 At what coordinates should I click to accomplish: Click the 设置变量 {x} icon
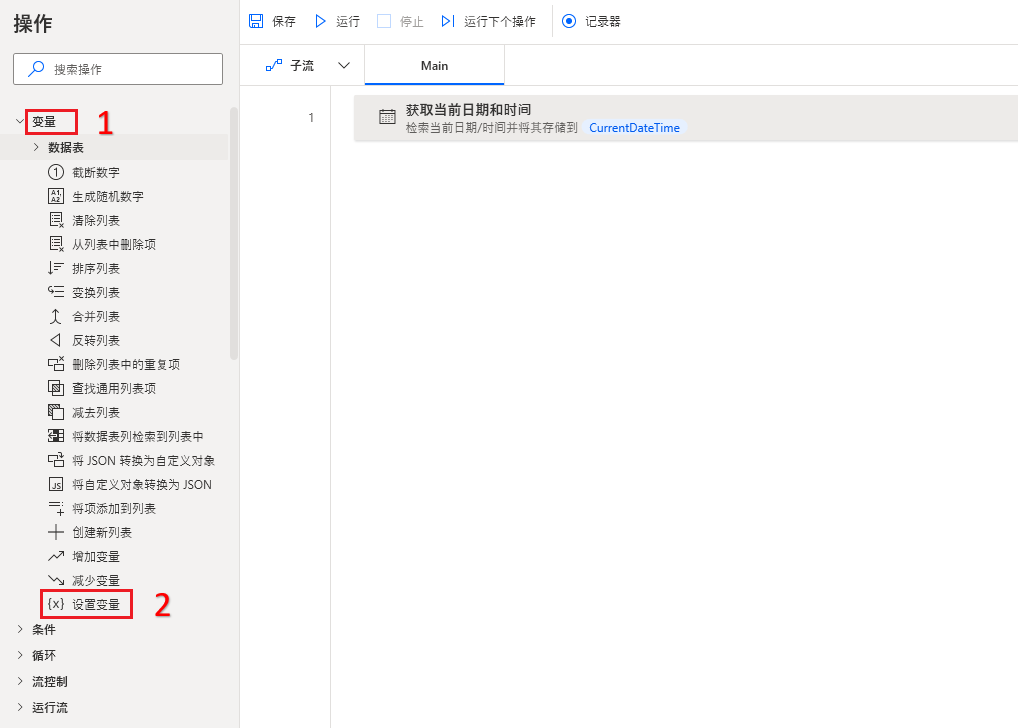click(56, 605)
